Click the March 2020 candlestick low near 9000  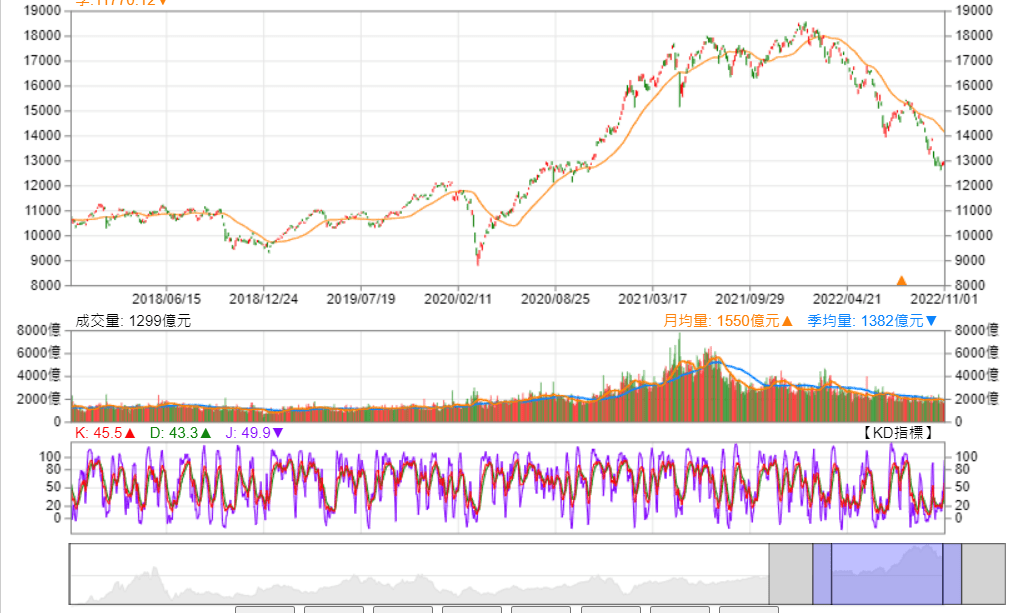[478, 260]
